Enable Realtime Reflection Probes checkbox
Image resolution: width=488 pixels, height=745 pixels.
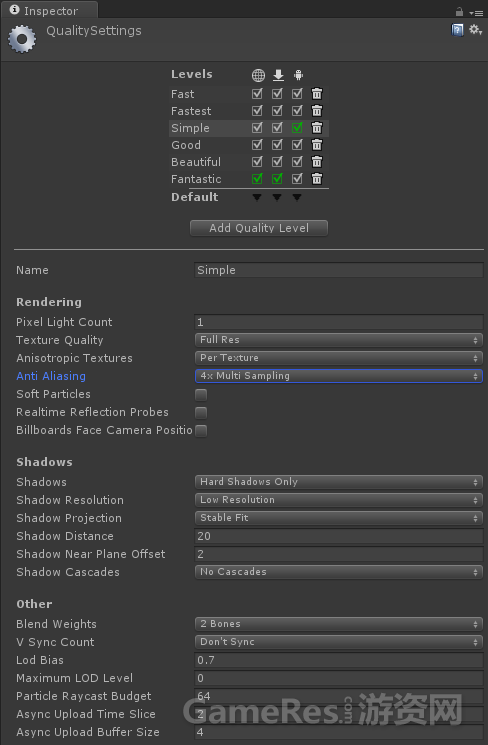click(x=201, y=413)
